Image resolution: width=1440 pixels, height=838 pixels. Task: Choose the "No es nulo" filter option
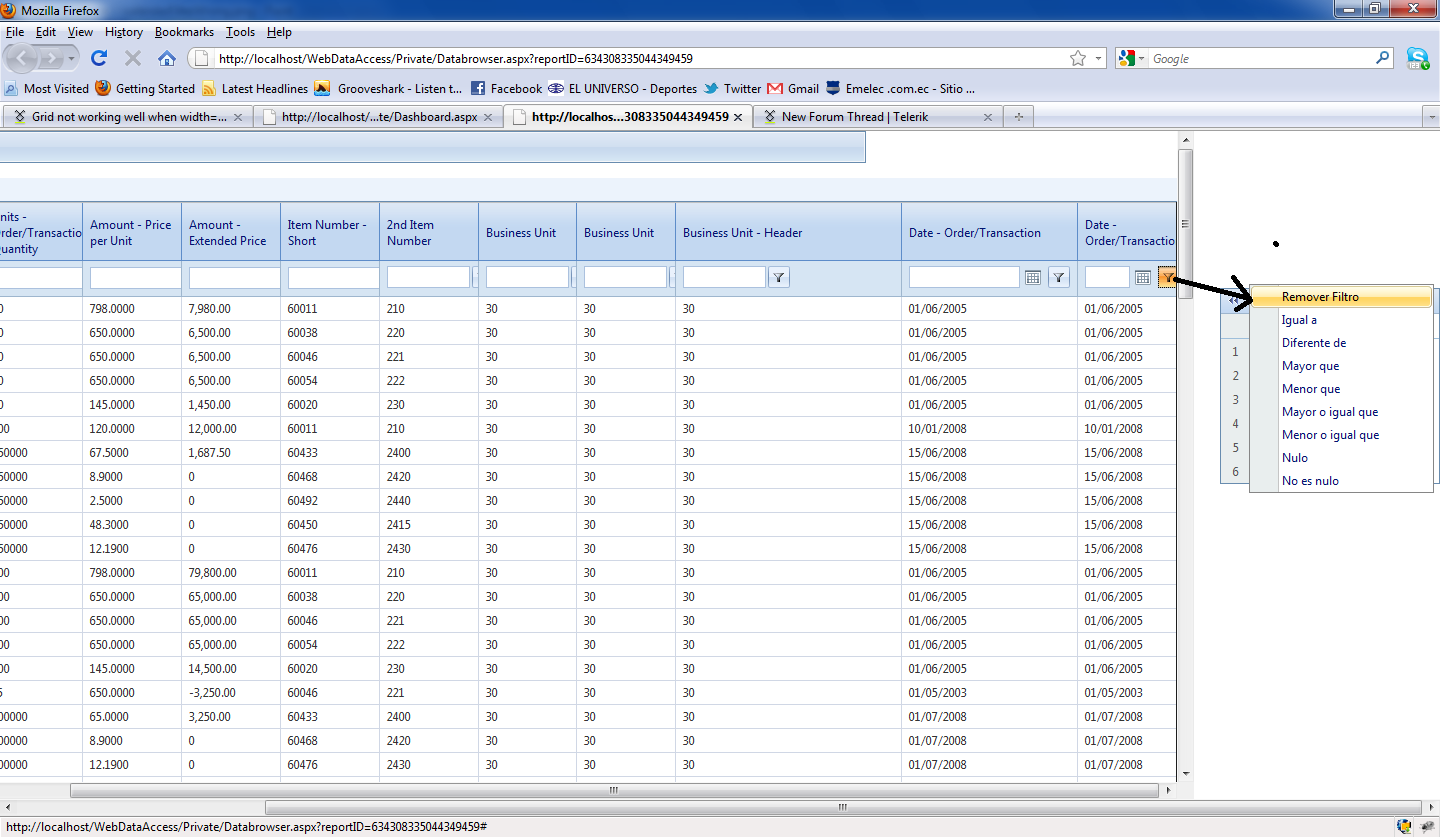[1310, 481]
